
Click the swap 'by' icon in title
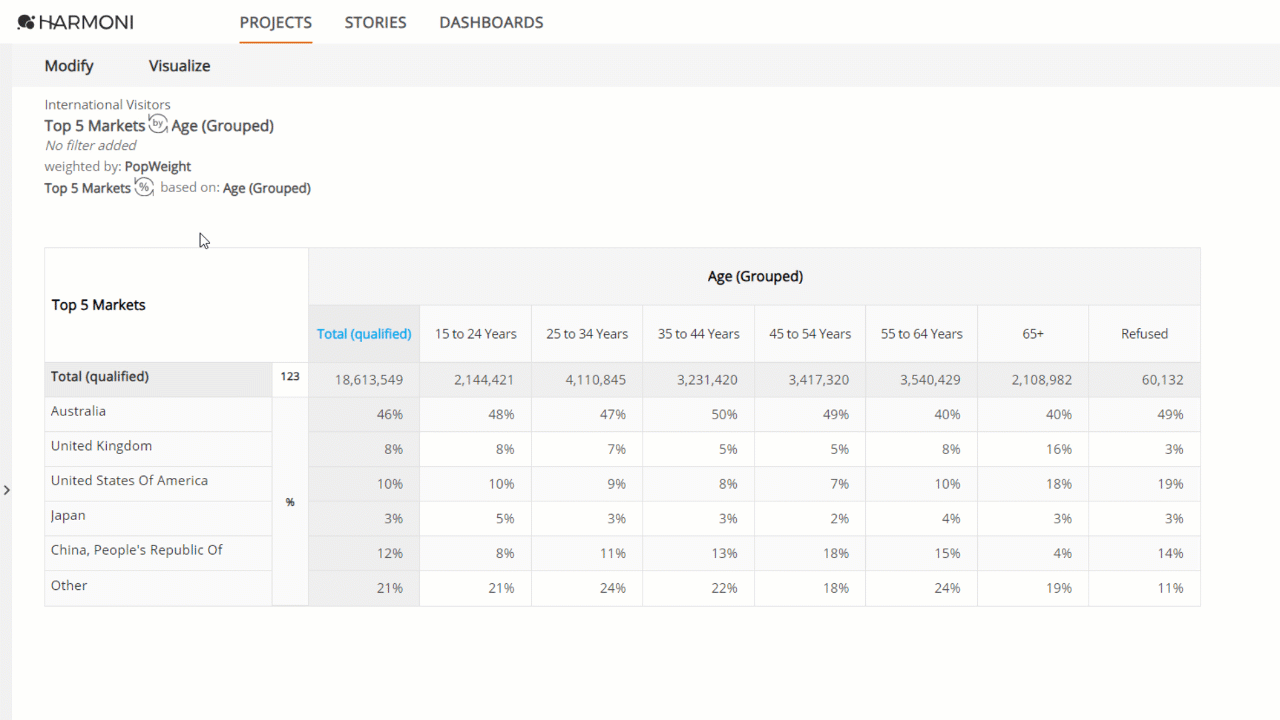(x=158, y=124)
